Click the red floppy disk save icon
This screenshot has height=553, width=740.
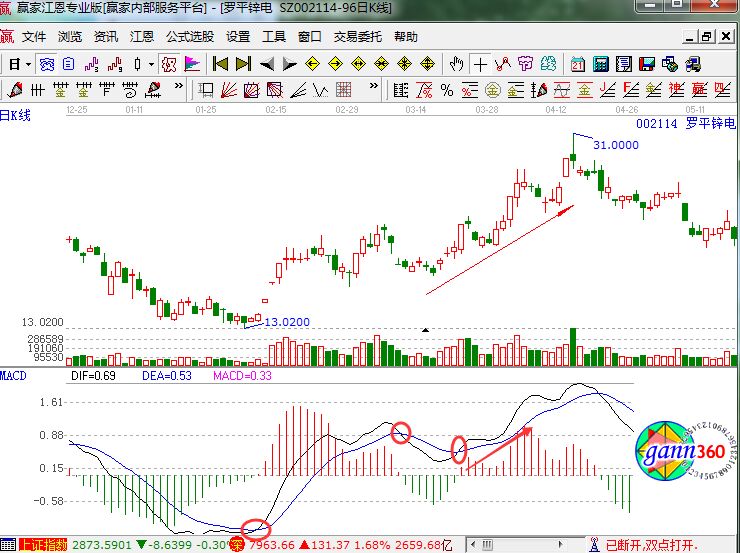(x=648, y=64)
